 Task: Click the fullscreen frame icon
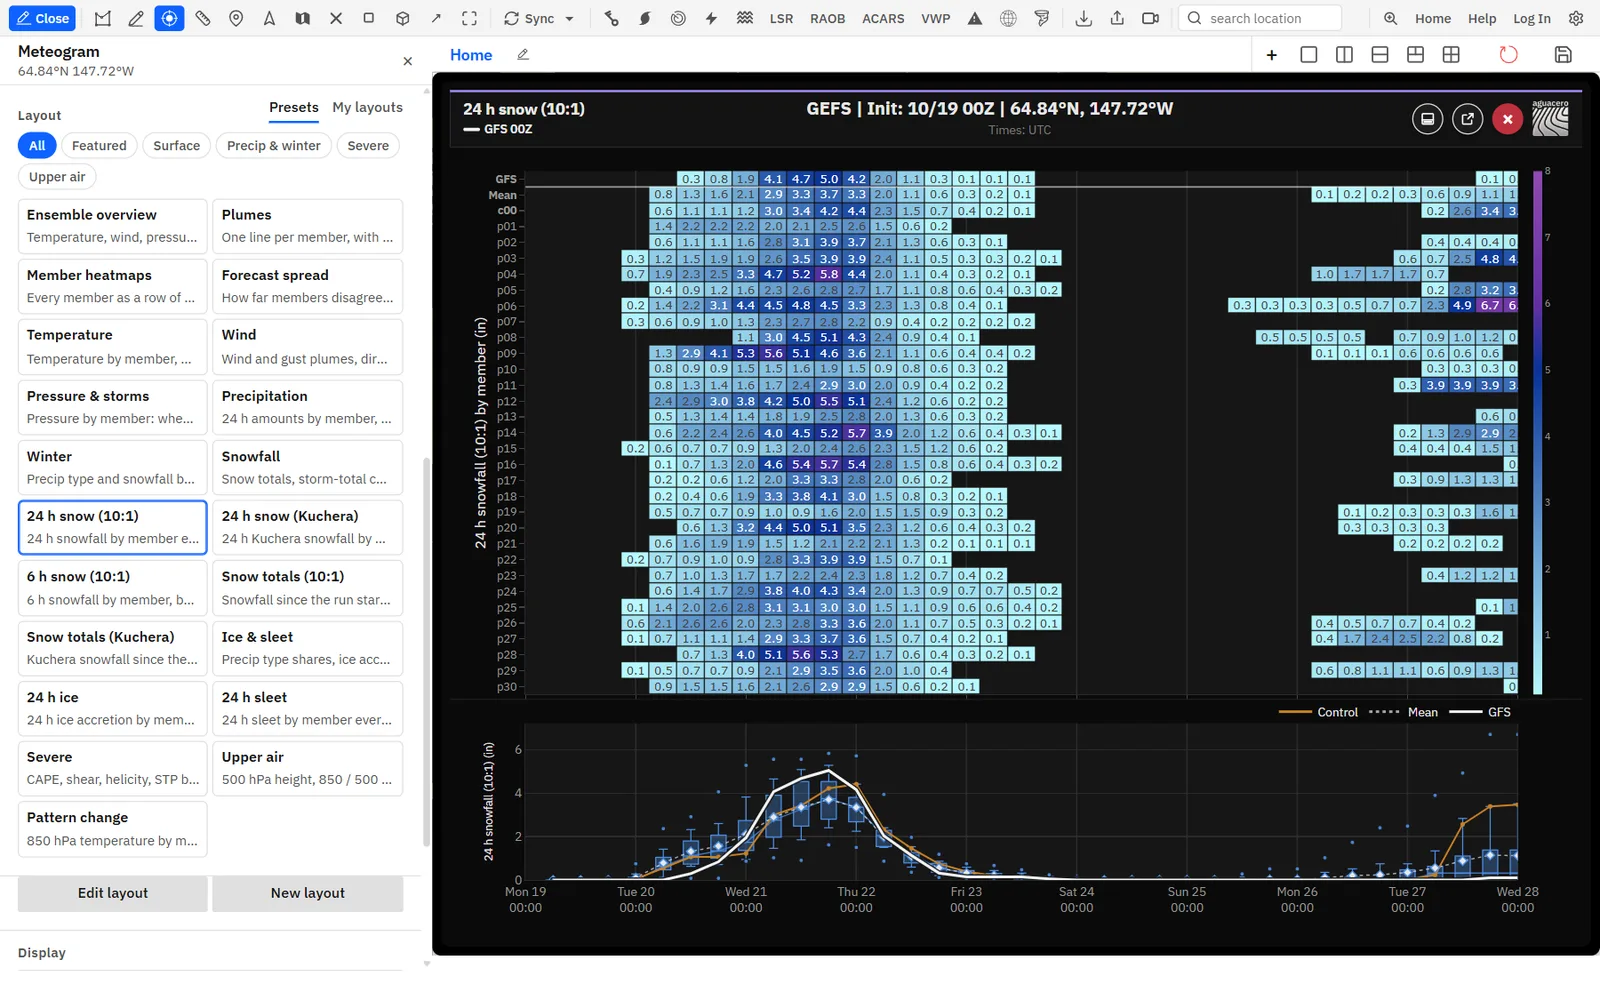pyautogui.click(x=469, y=18)
